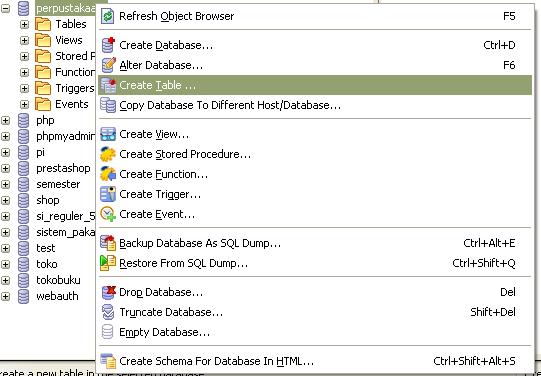
Task: Click the Create Event clock icon
Action: (x=108, y=214)
